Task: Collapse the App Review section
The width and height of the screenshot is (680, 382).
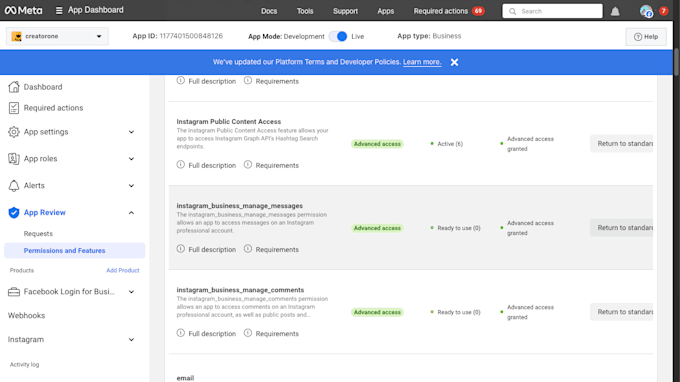Action: click(131, 212)
